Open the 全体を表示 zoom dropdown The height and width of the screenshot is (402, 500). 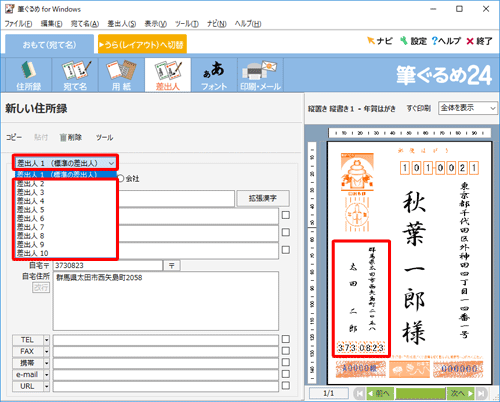coord(467,108)
